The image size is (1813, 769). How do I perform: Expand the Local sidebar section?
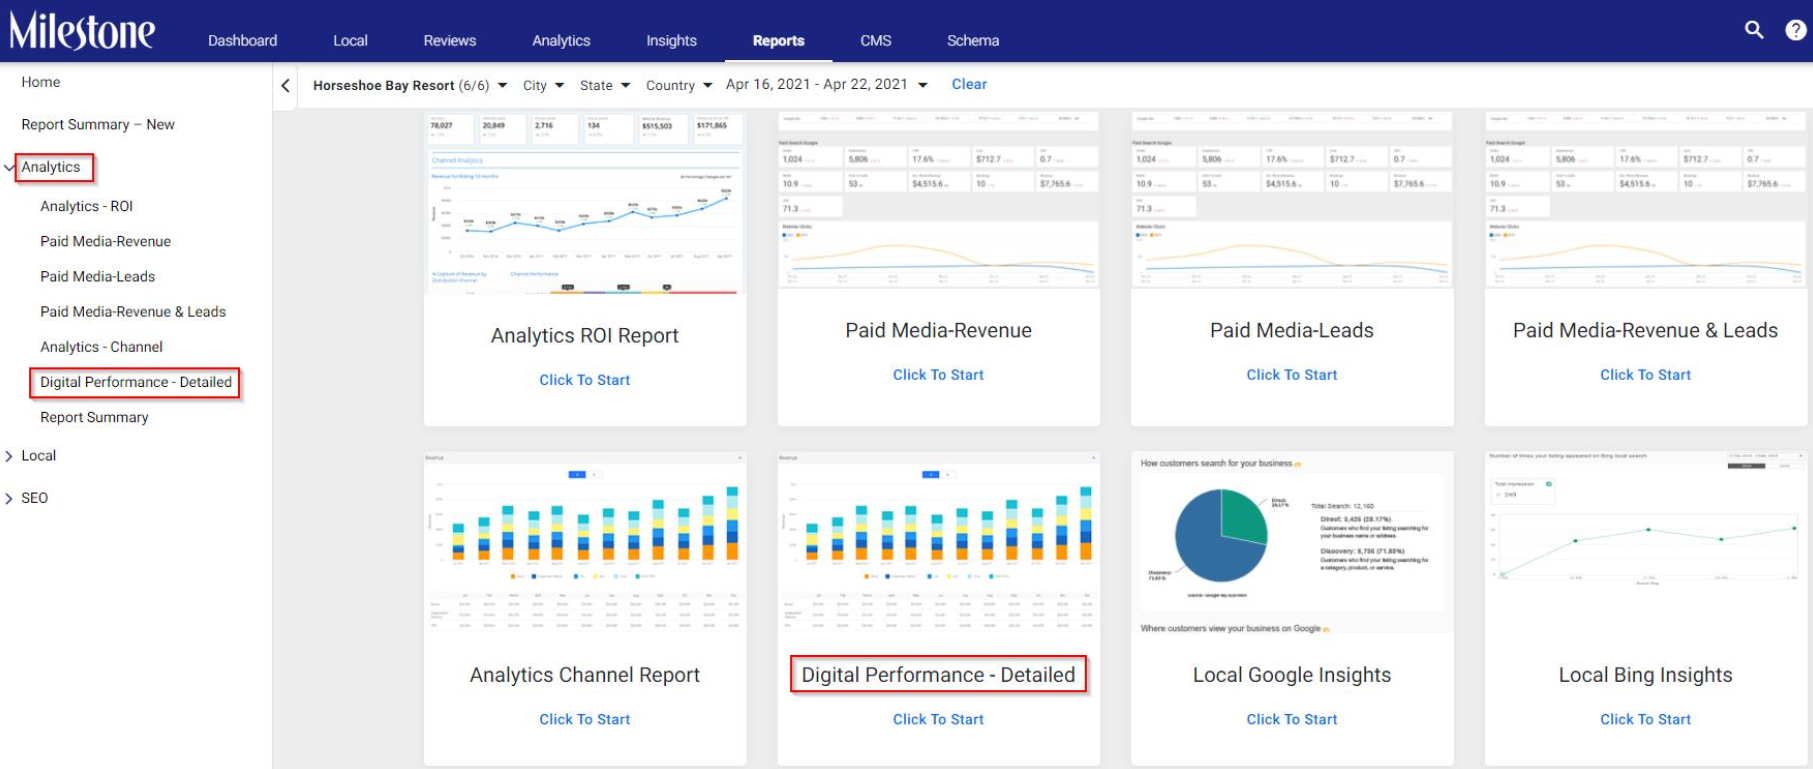(x=10, y=456)
